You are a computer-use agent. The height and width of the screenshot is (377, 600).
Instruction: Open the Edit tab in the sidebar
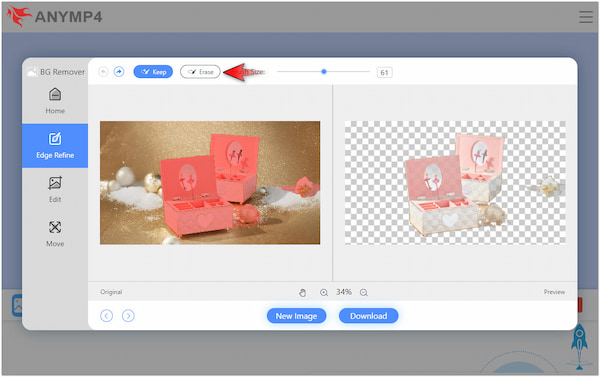[x=55, y=190]
